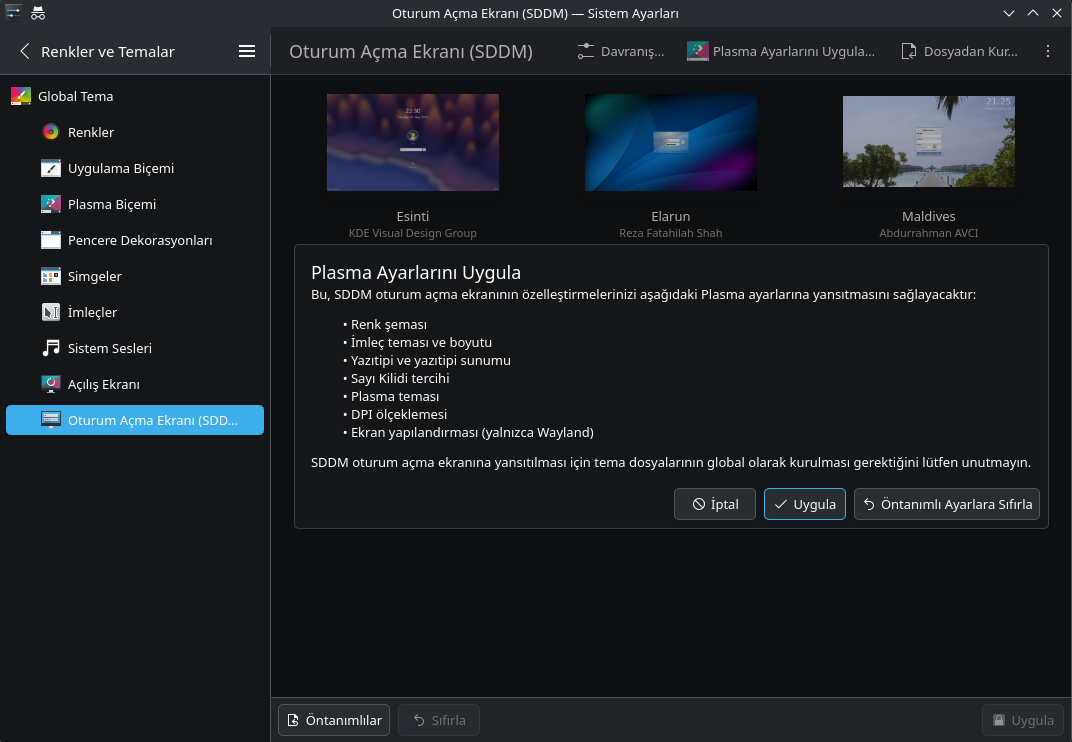
Task: Click the page title 'Oturum Açma Ekranı (SDDM)'
Action: click(411, 51)
